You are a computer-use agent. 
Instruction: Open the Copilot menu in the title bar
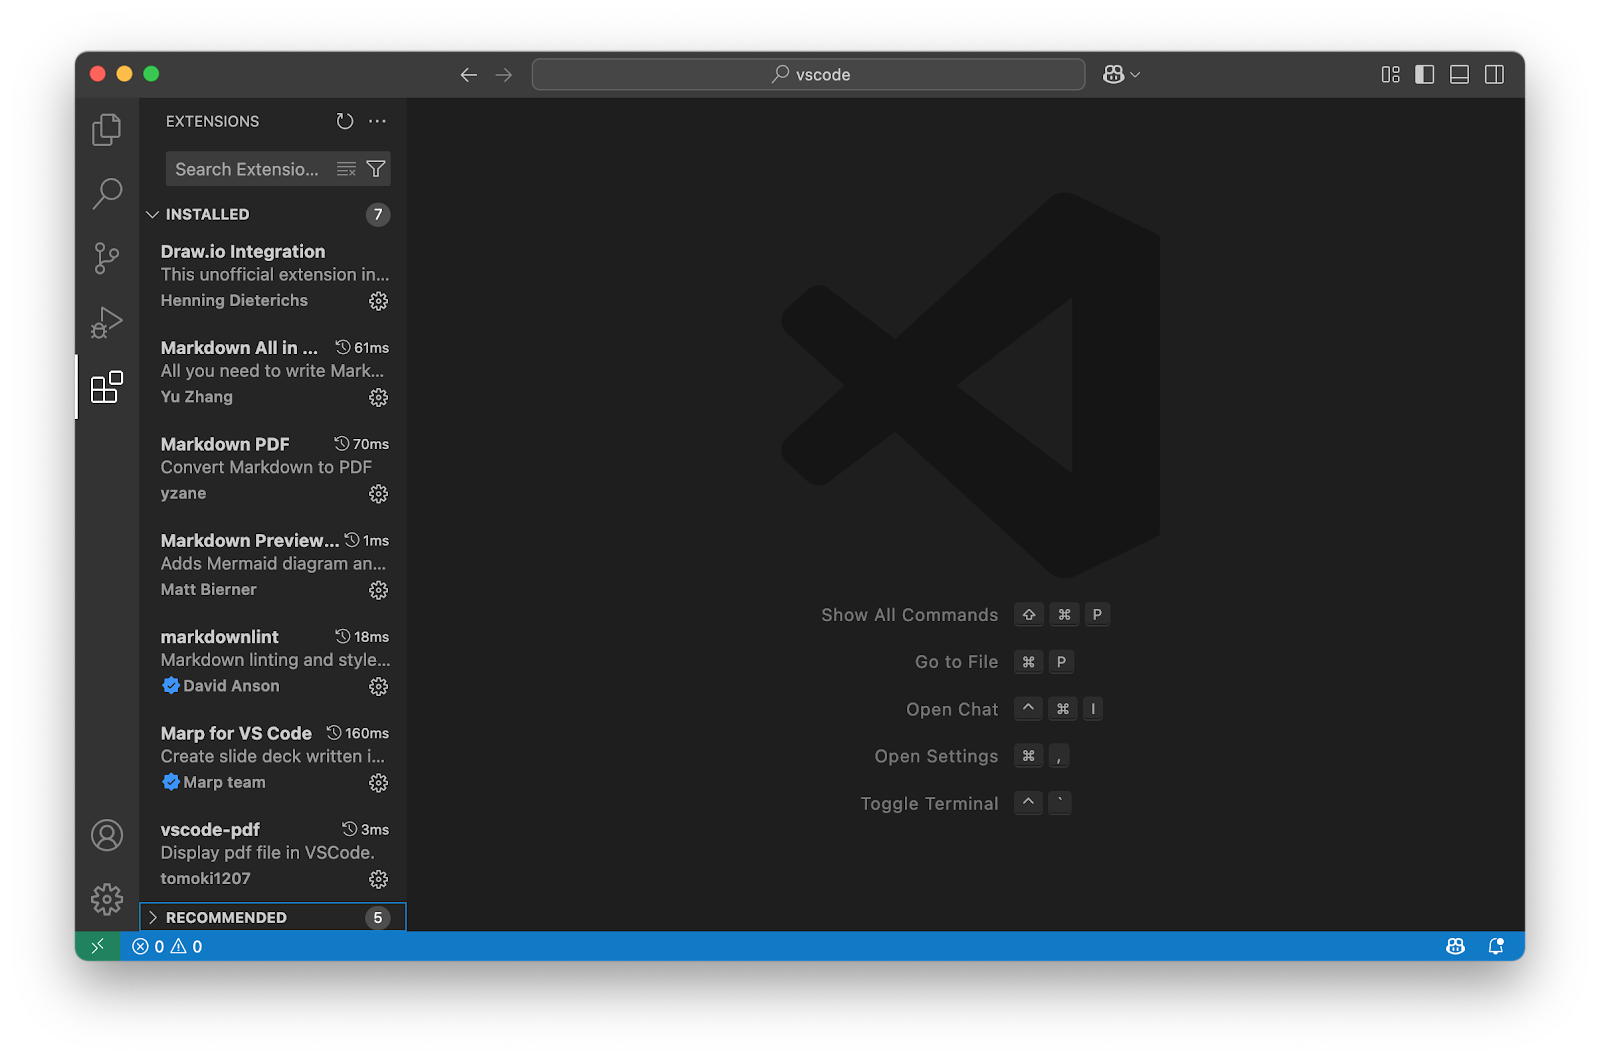(1121, 75)
